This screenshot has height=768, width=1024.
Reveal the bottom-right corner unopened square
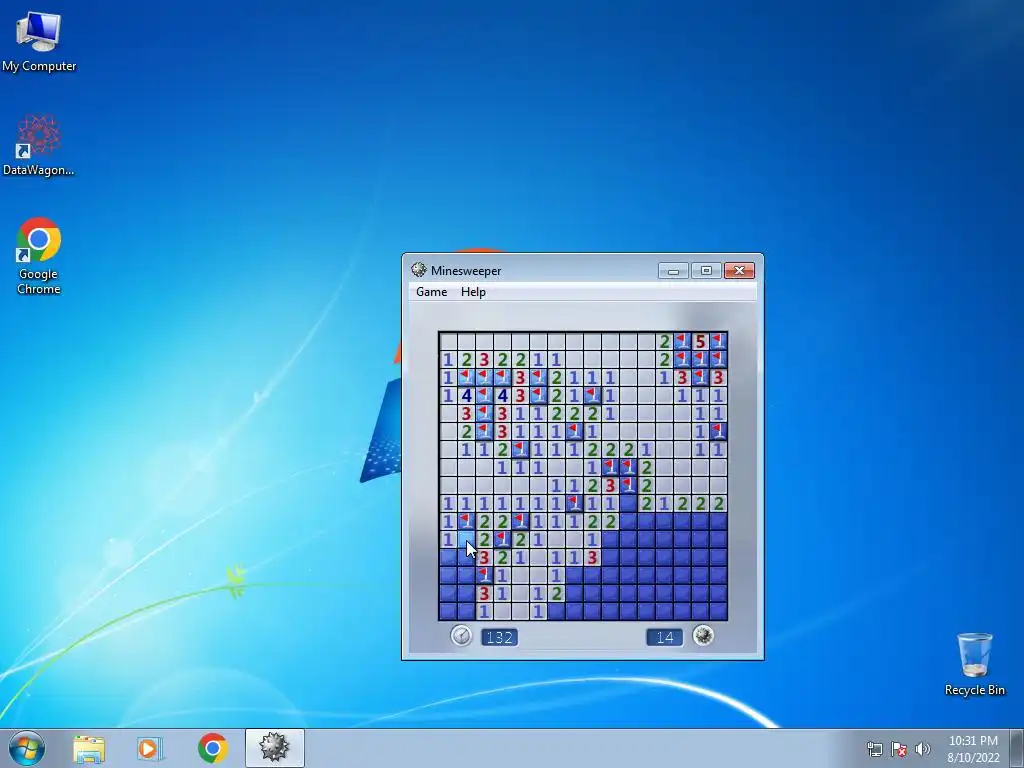(718, 611)
